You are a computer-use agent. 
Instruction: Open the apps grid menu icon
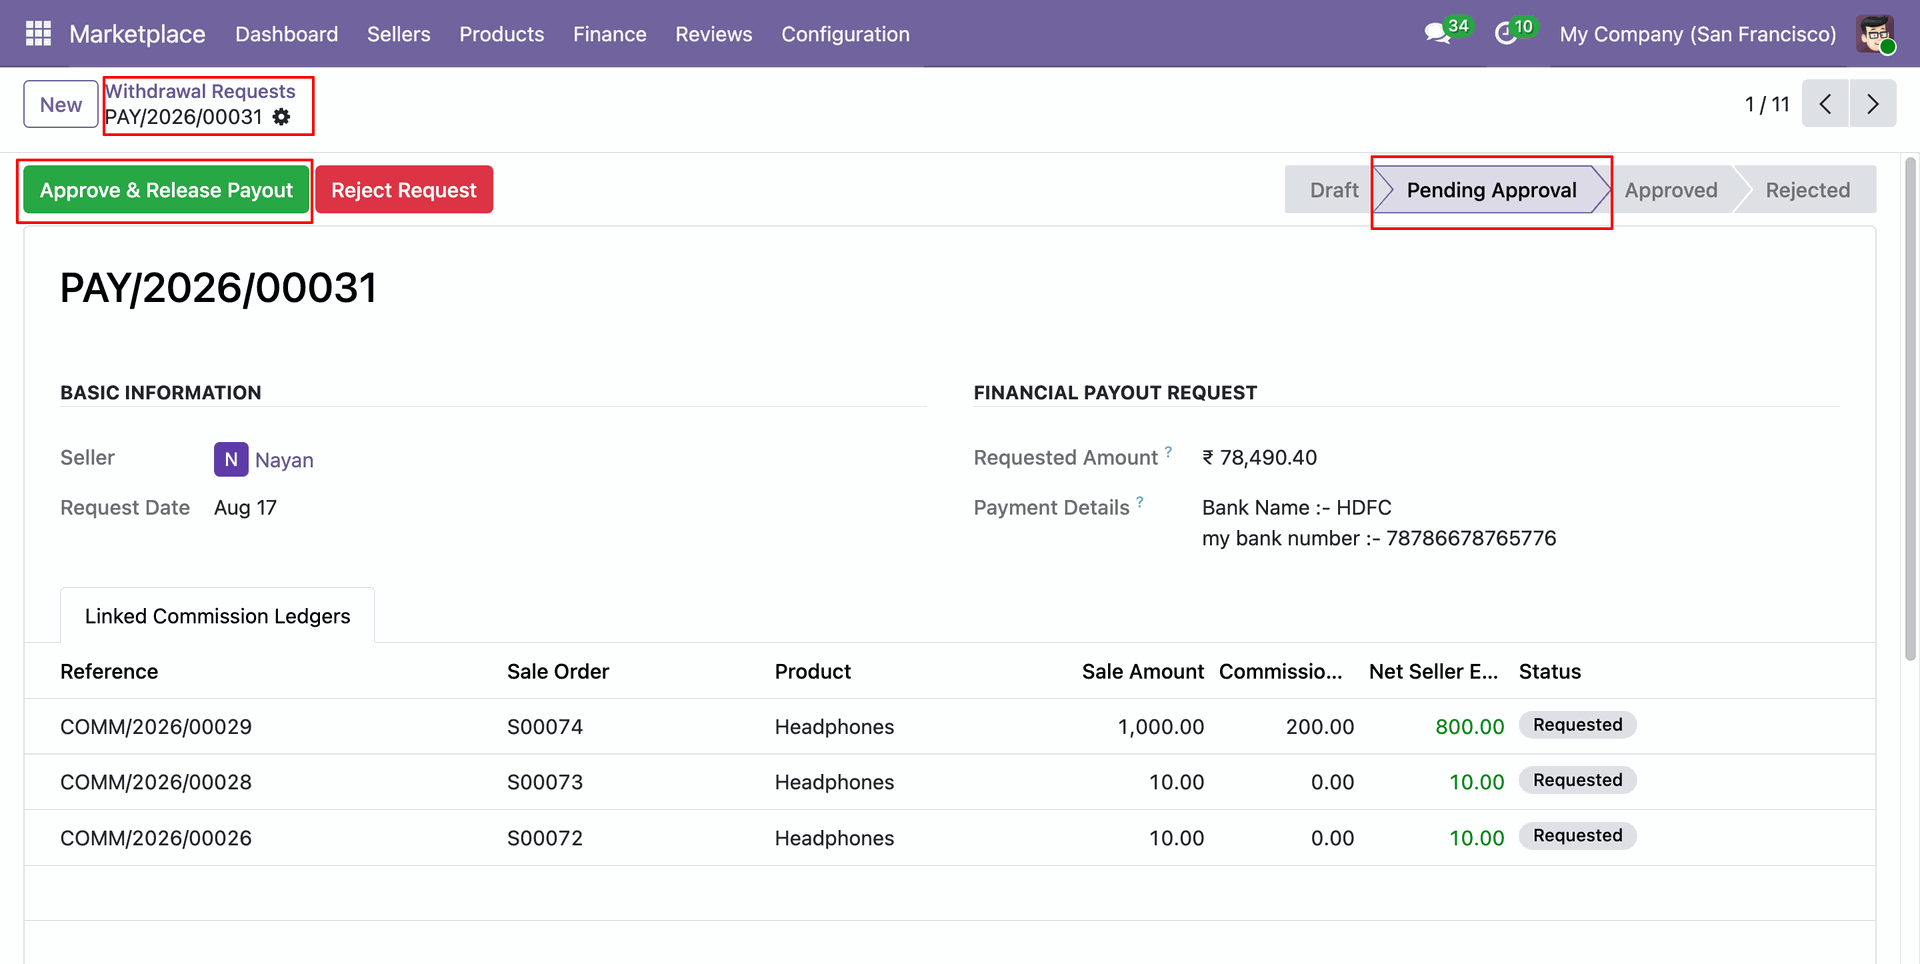(38, 34)
